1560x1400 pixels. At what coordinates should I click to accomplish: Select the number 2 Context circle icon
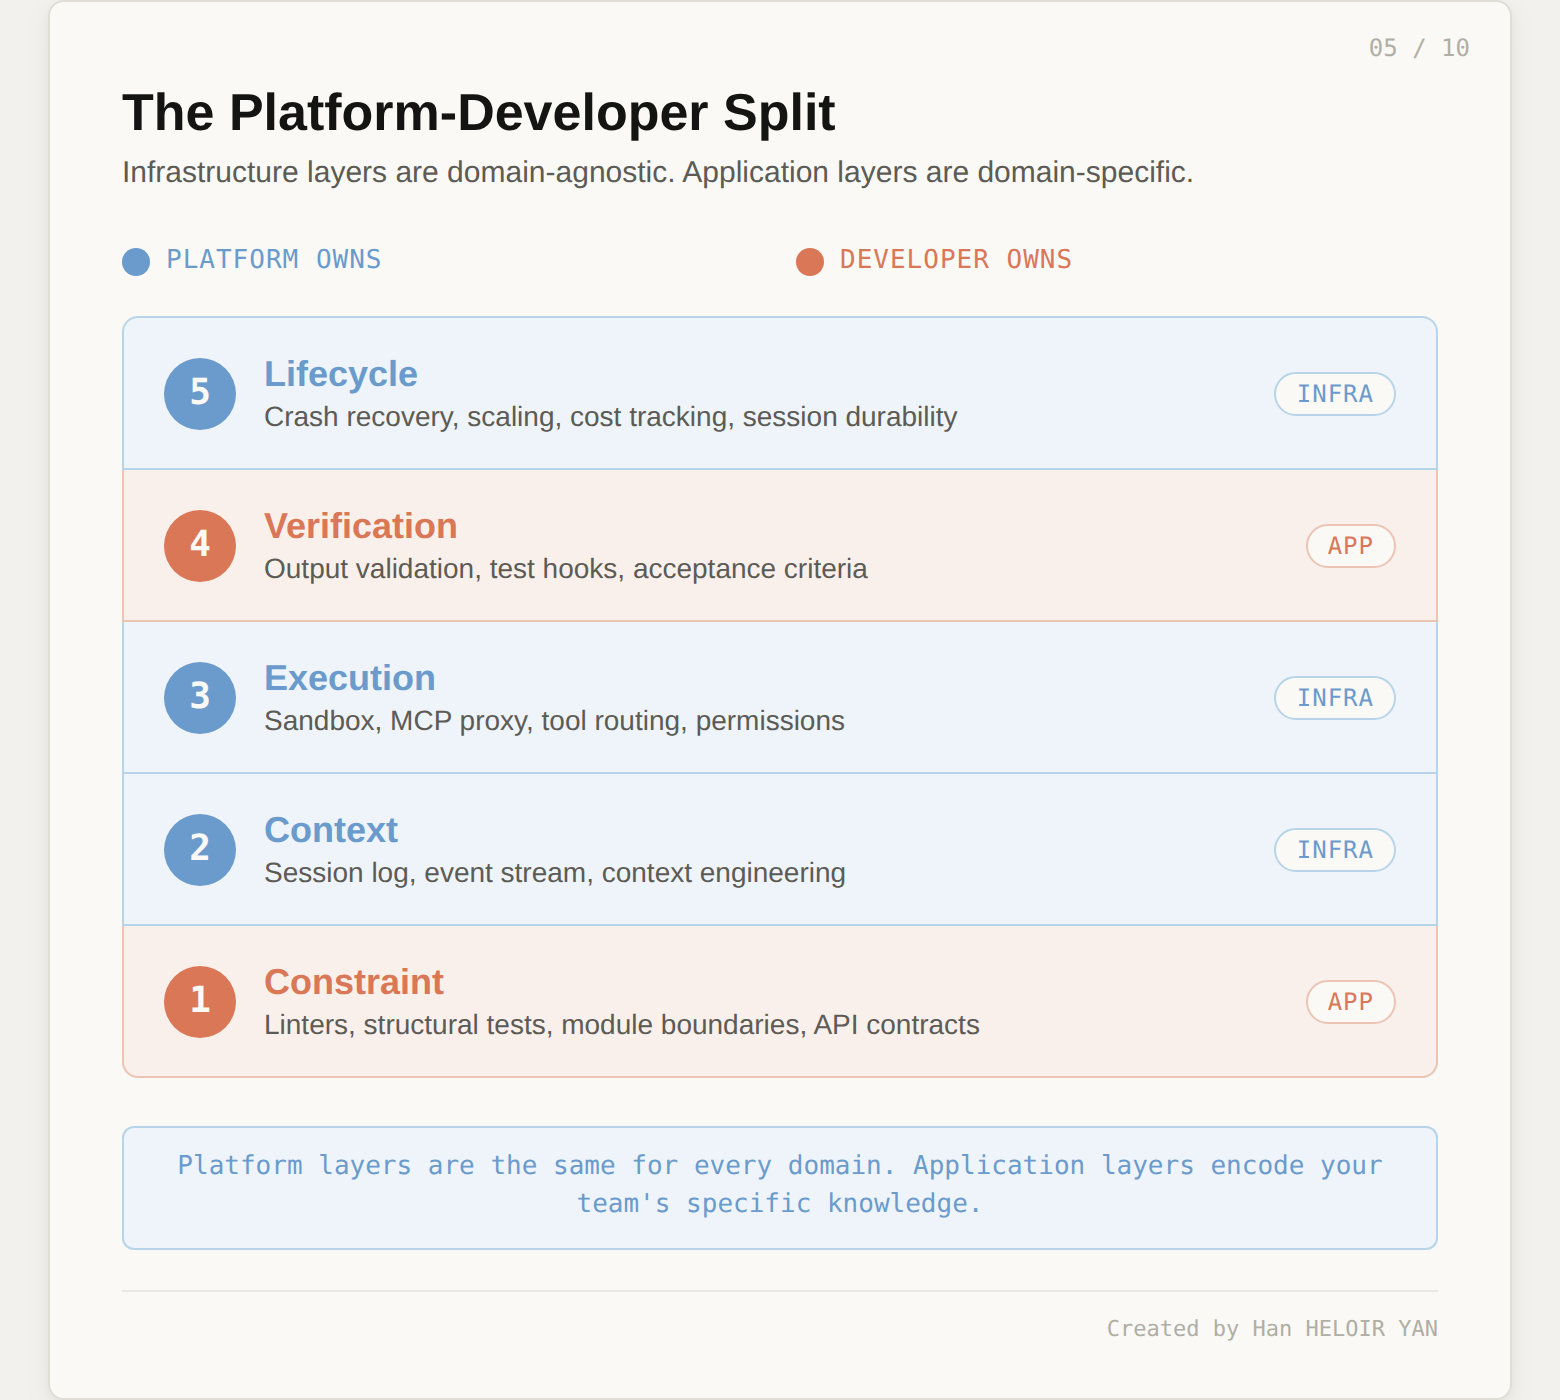[199, 850]
